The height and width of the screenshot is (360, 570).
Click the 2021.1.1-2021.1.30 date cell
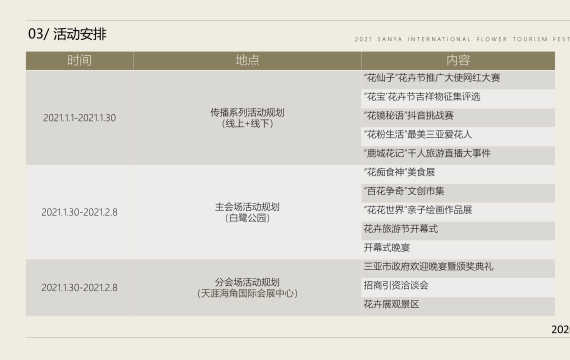(x=80, y=118)
